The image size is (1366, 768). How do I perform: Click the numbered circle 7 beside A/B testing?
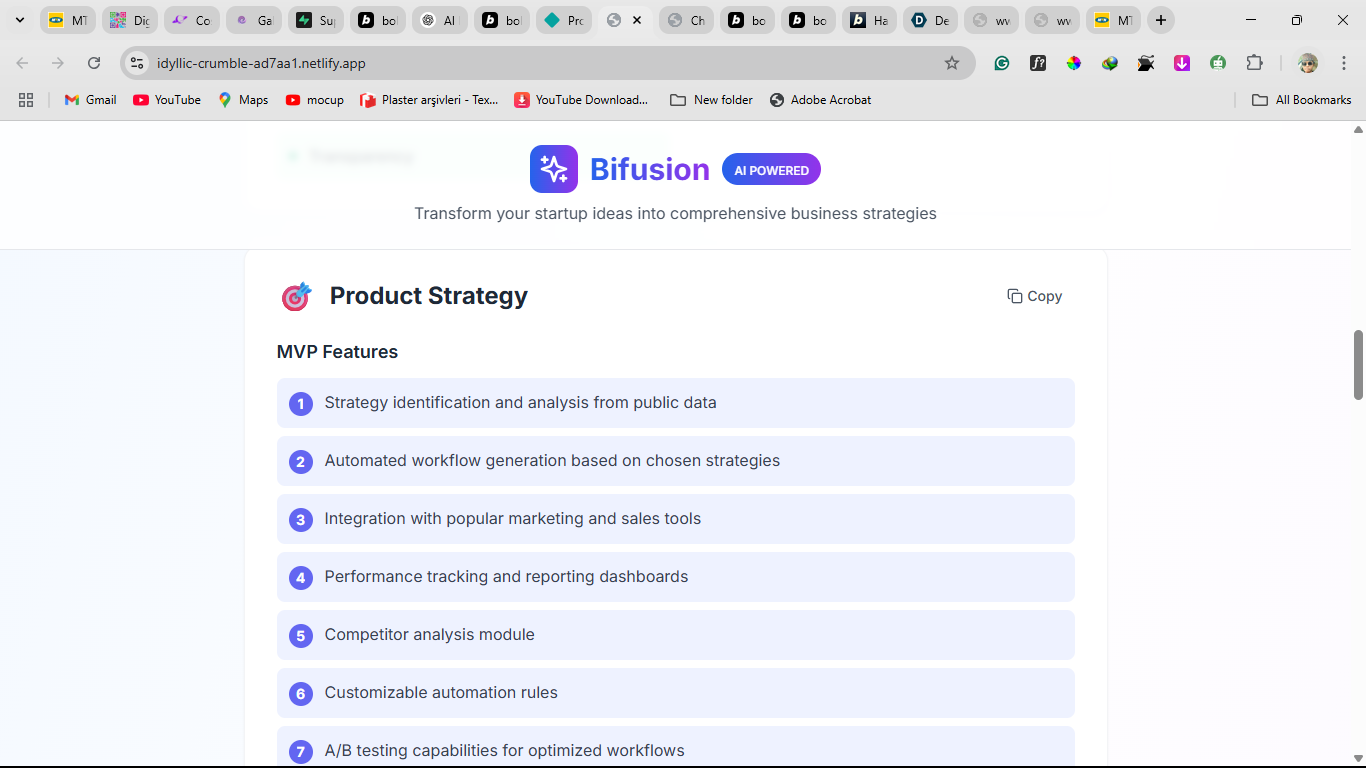coord(301,752)
